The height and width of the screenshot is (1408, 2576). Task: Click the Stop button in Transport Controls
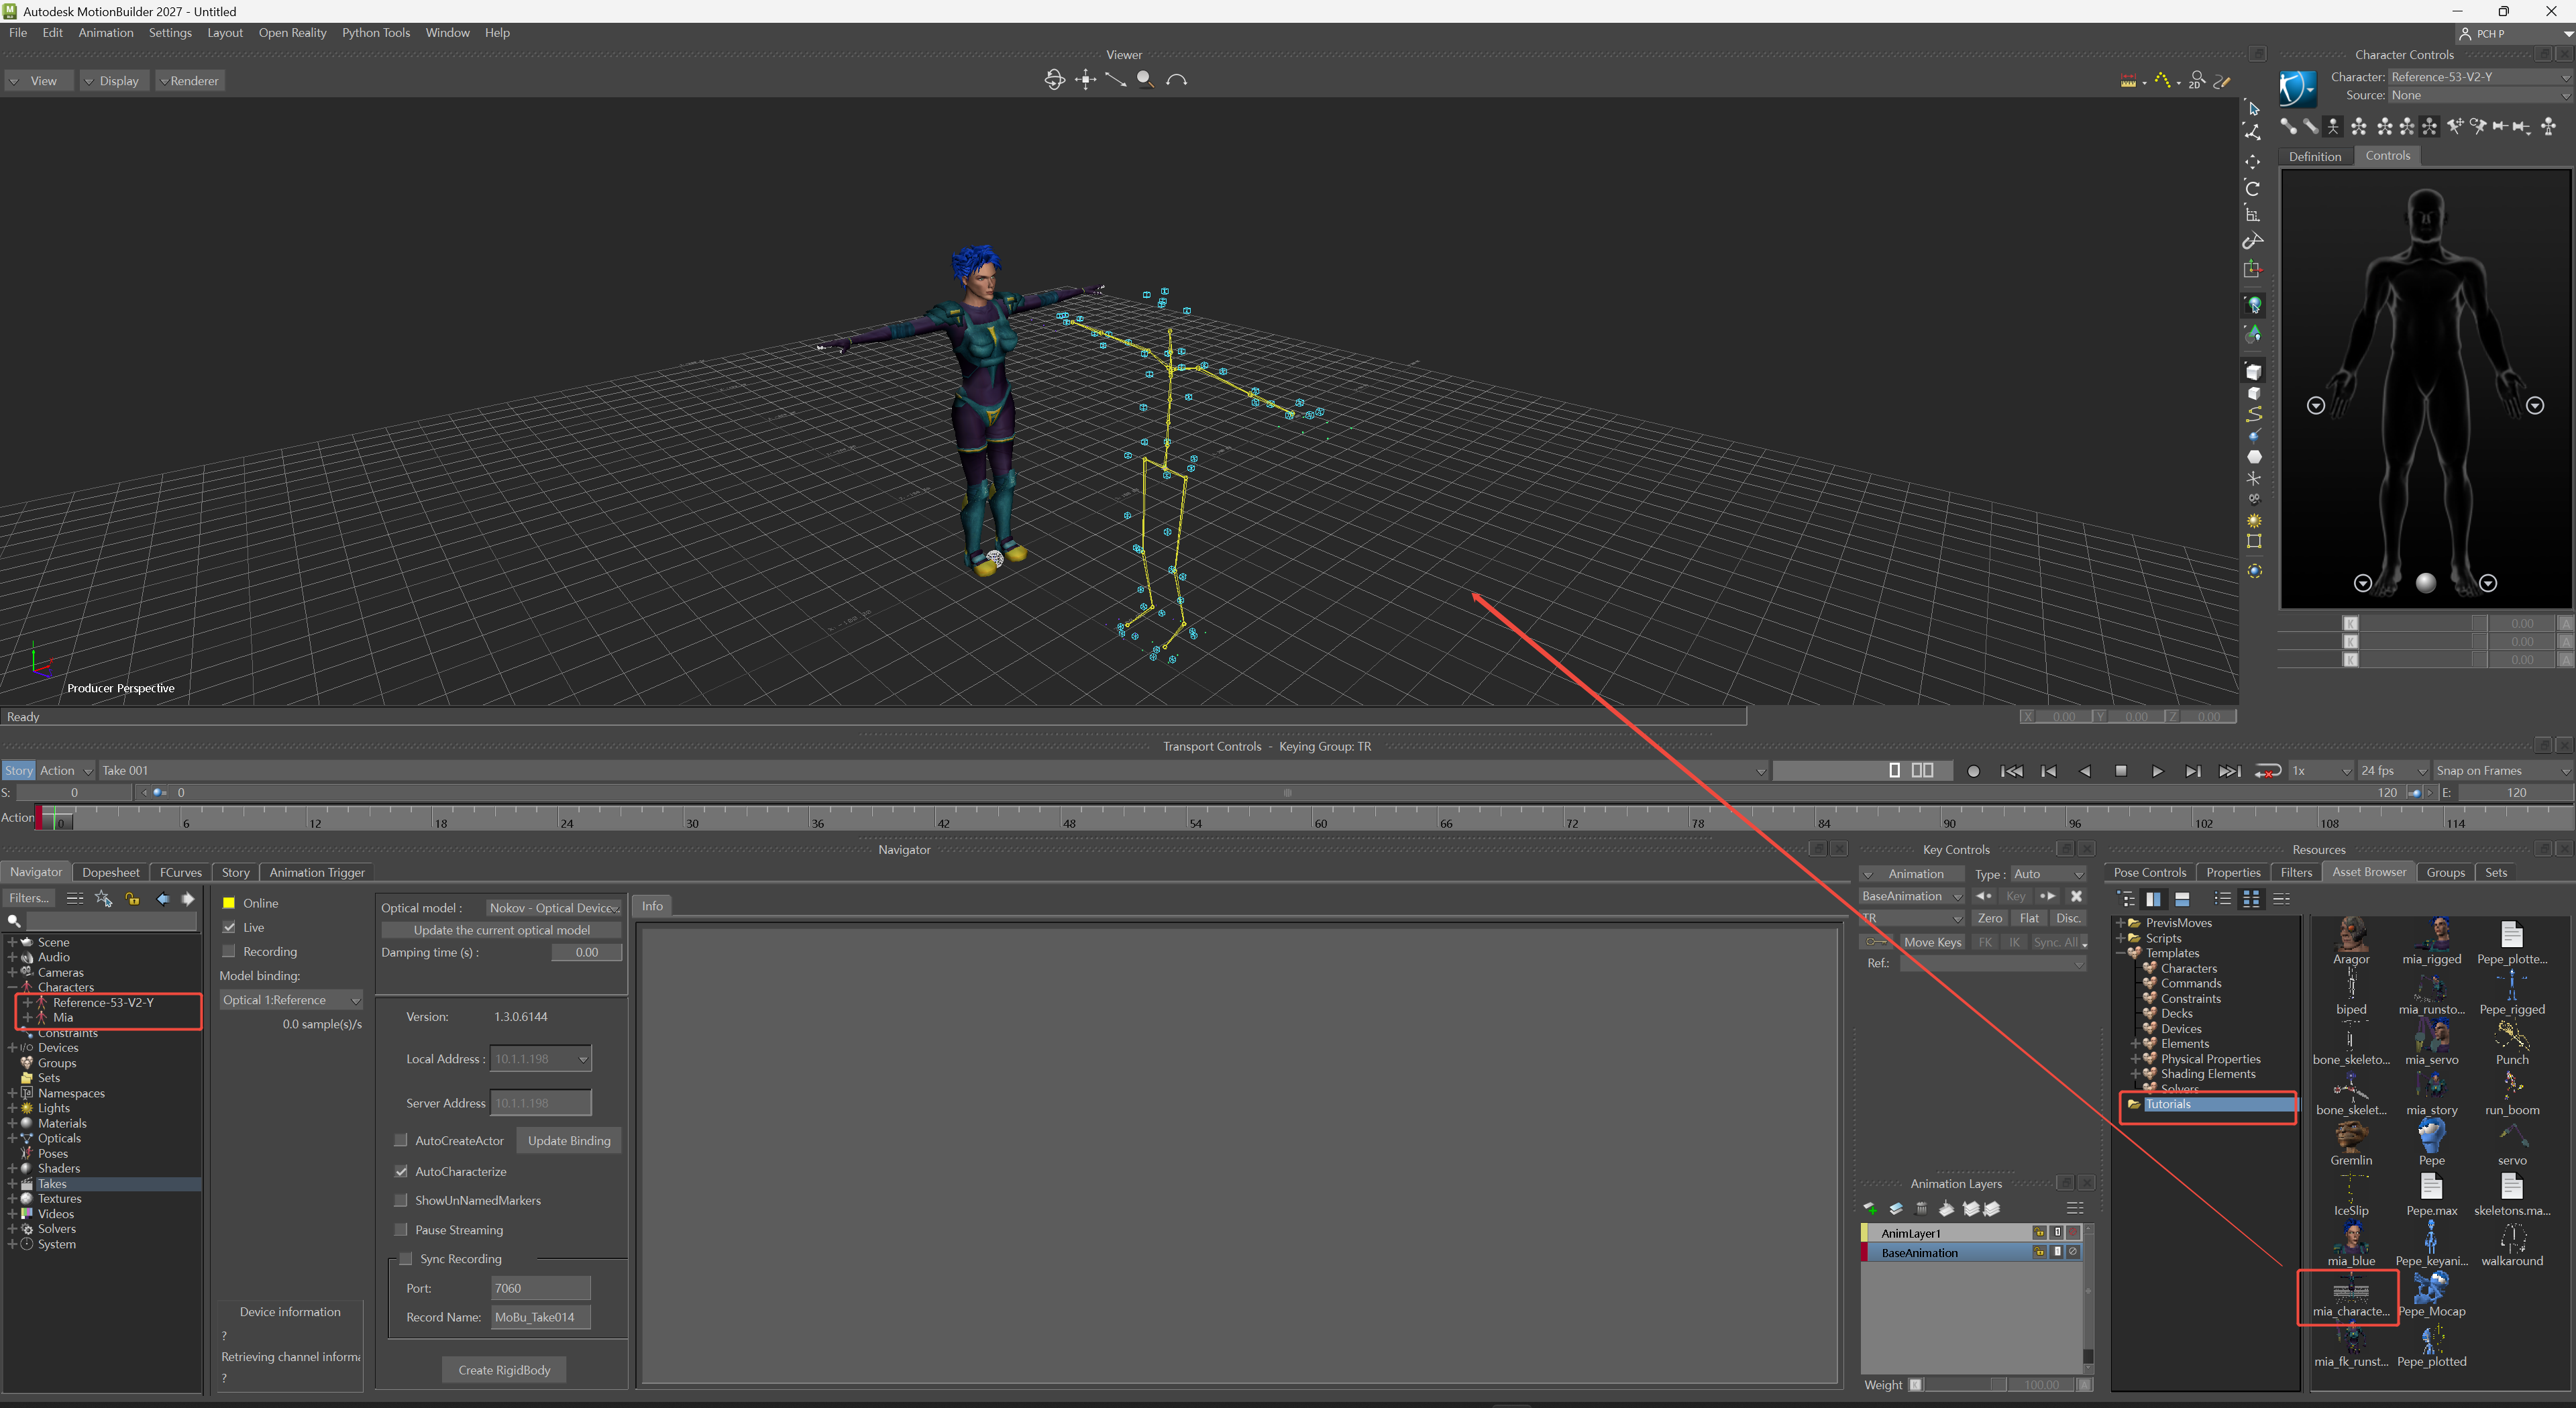click(x=2121, y=771)
